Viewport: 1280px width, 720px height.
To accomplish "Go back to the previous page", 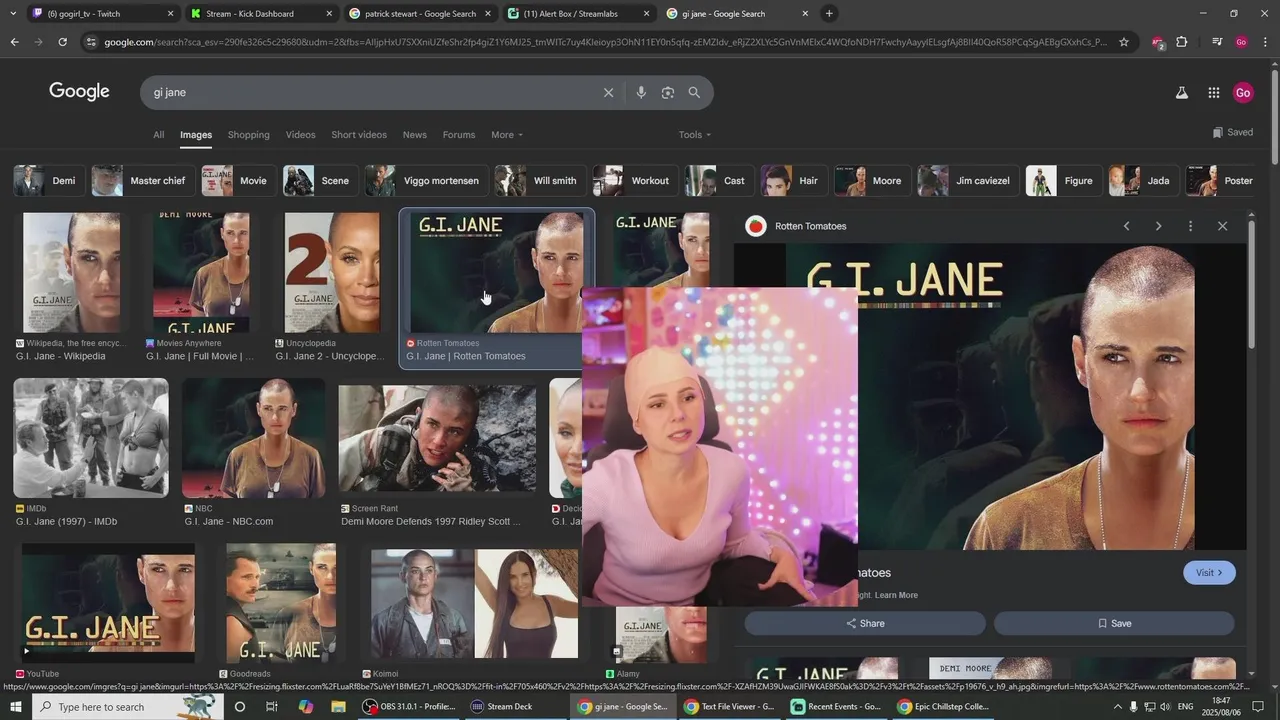I will (x=14, y=42).
